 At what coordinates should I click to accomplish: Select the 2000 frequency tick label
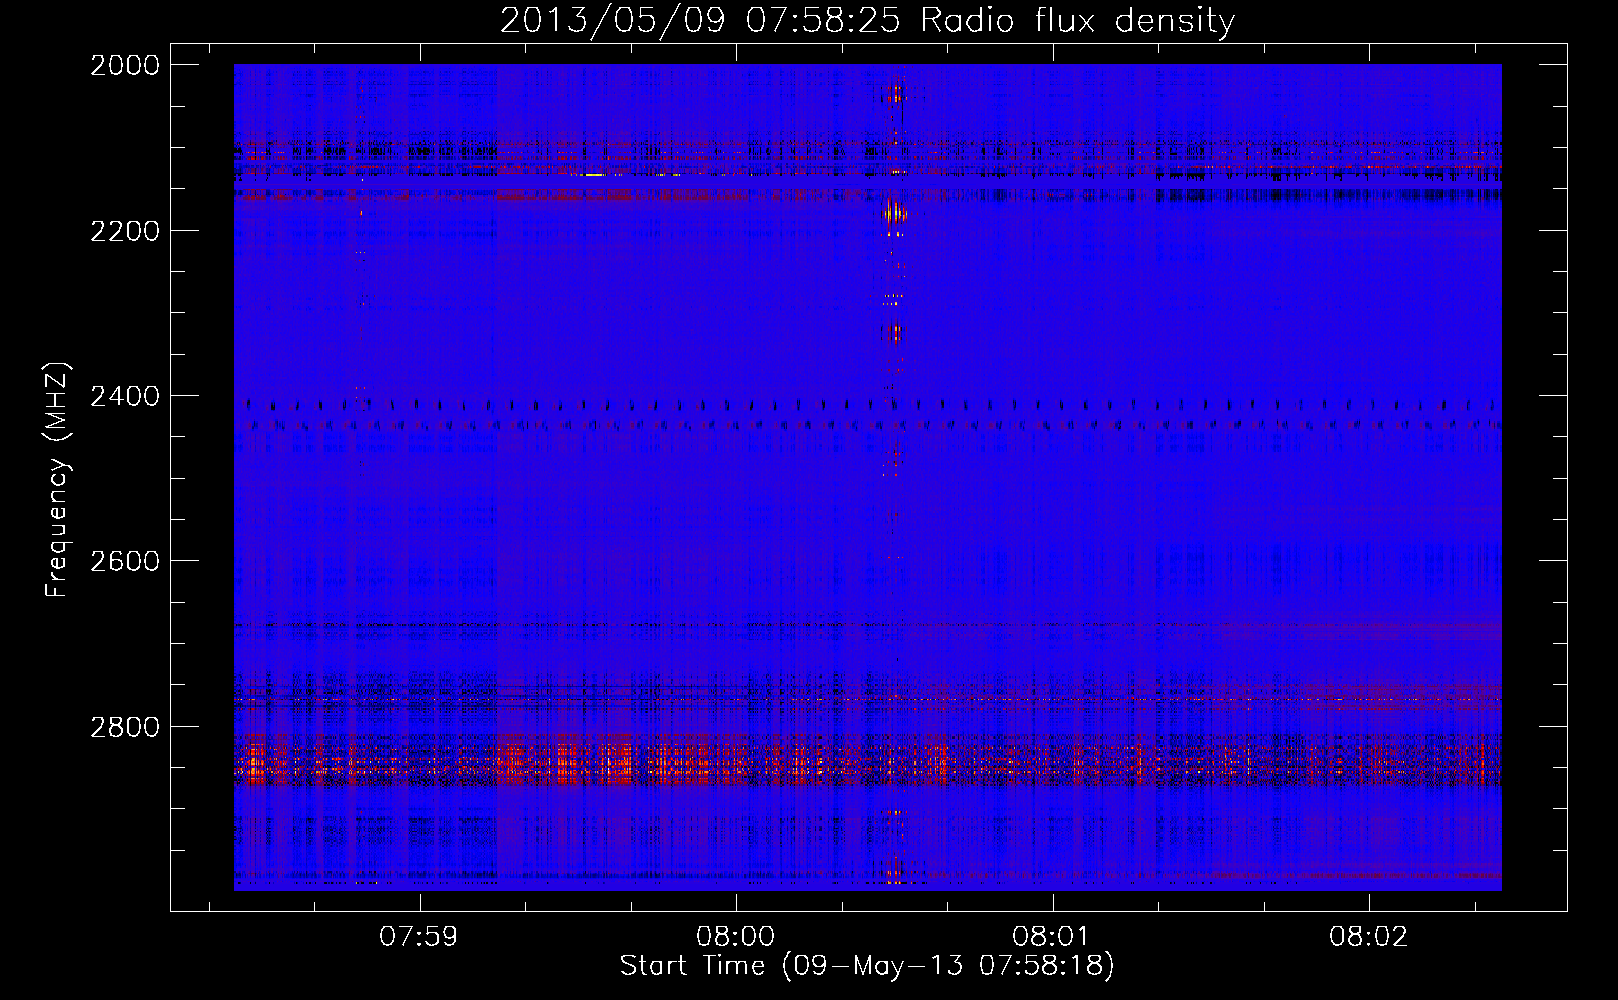click(125, 65)
